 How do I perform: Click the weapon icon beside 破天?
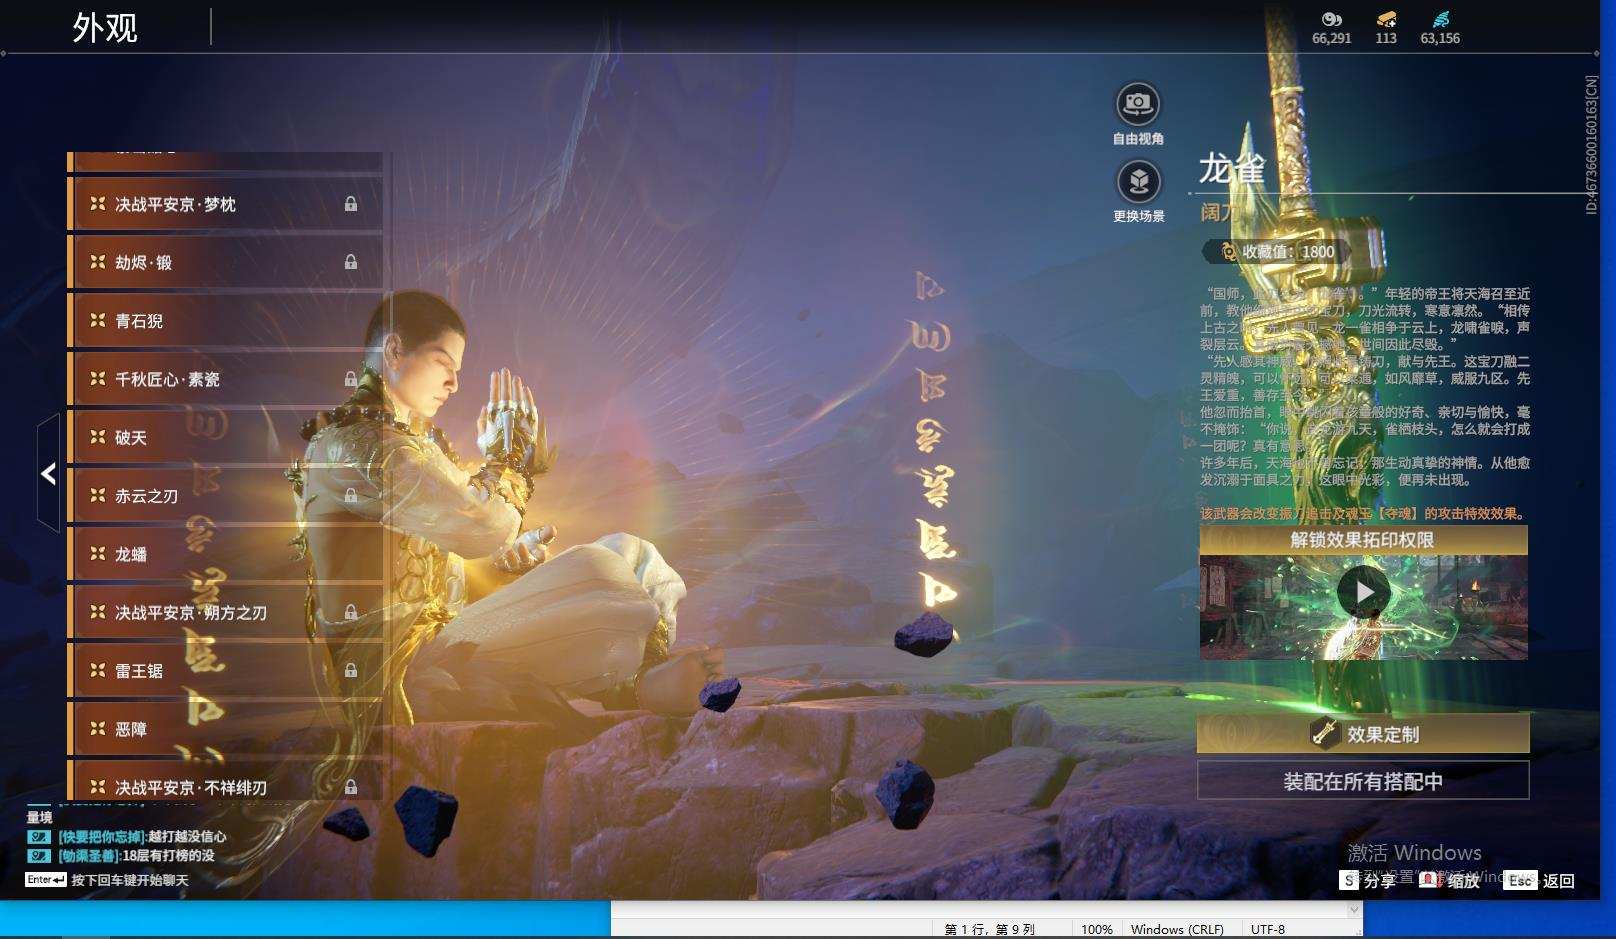(98, 437)
